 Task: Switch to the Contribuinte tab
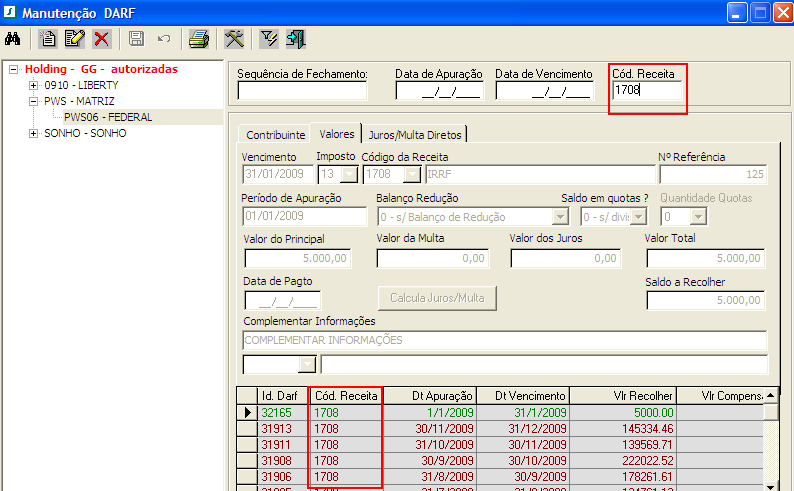pyautogui.click(x=276, y=134)
